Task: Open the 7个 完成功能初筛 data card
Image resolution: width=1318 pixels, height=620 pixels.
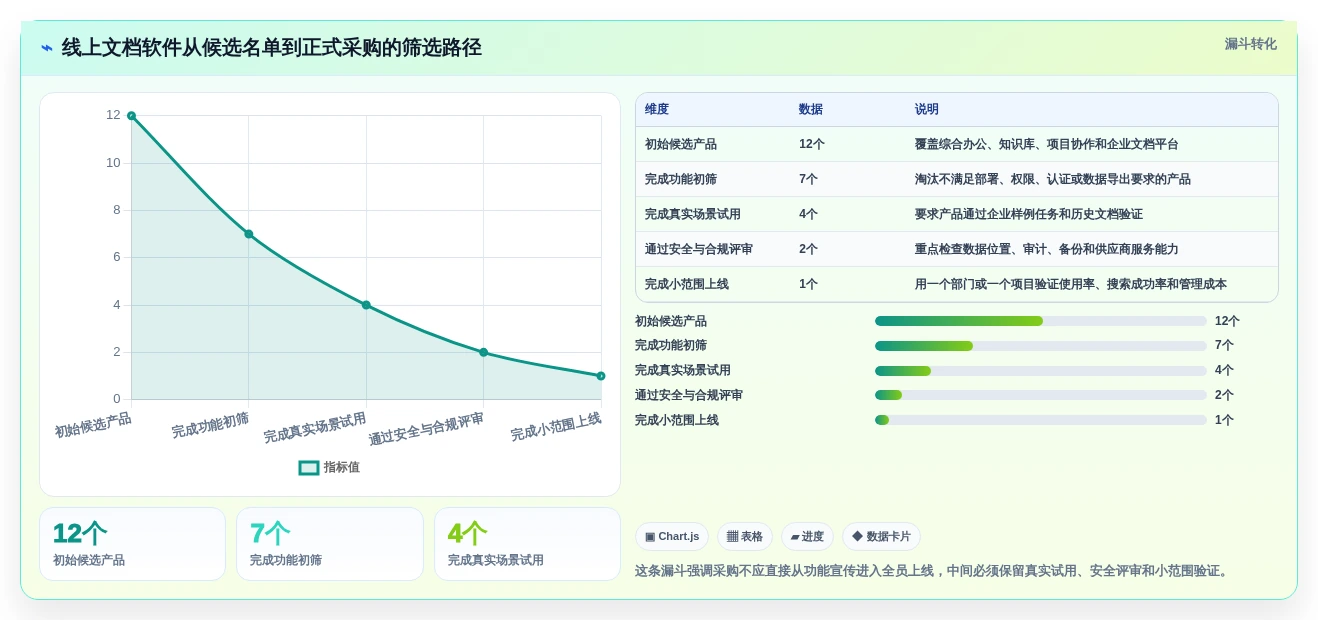Action: pyautogui.click(x=330, y=544)
